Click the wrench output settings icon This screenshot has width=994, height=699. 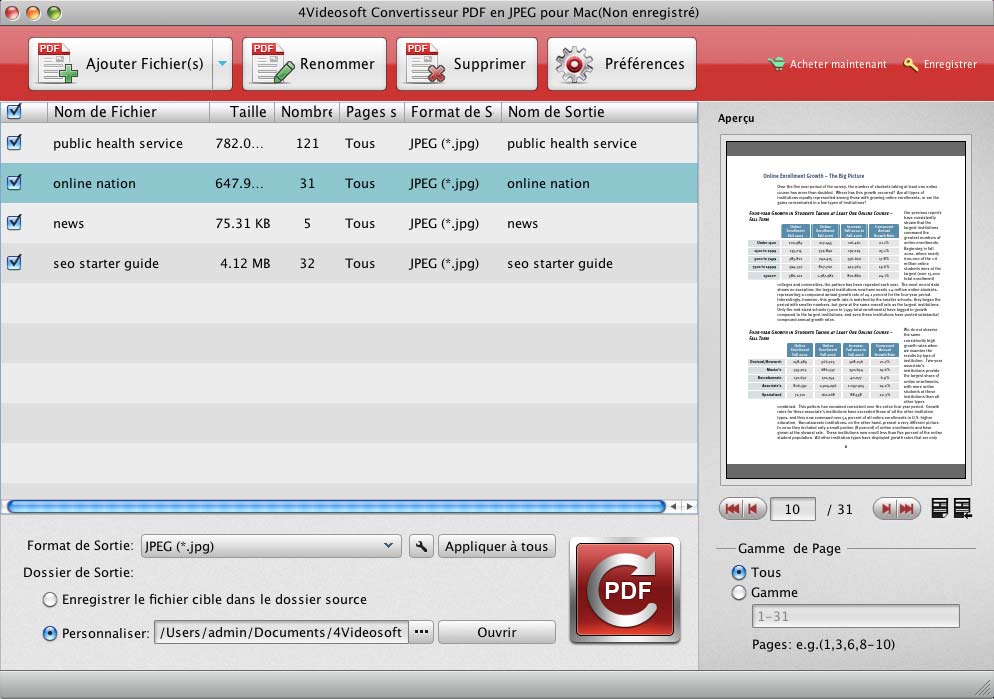click(x=421, y=547)
